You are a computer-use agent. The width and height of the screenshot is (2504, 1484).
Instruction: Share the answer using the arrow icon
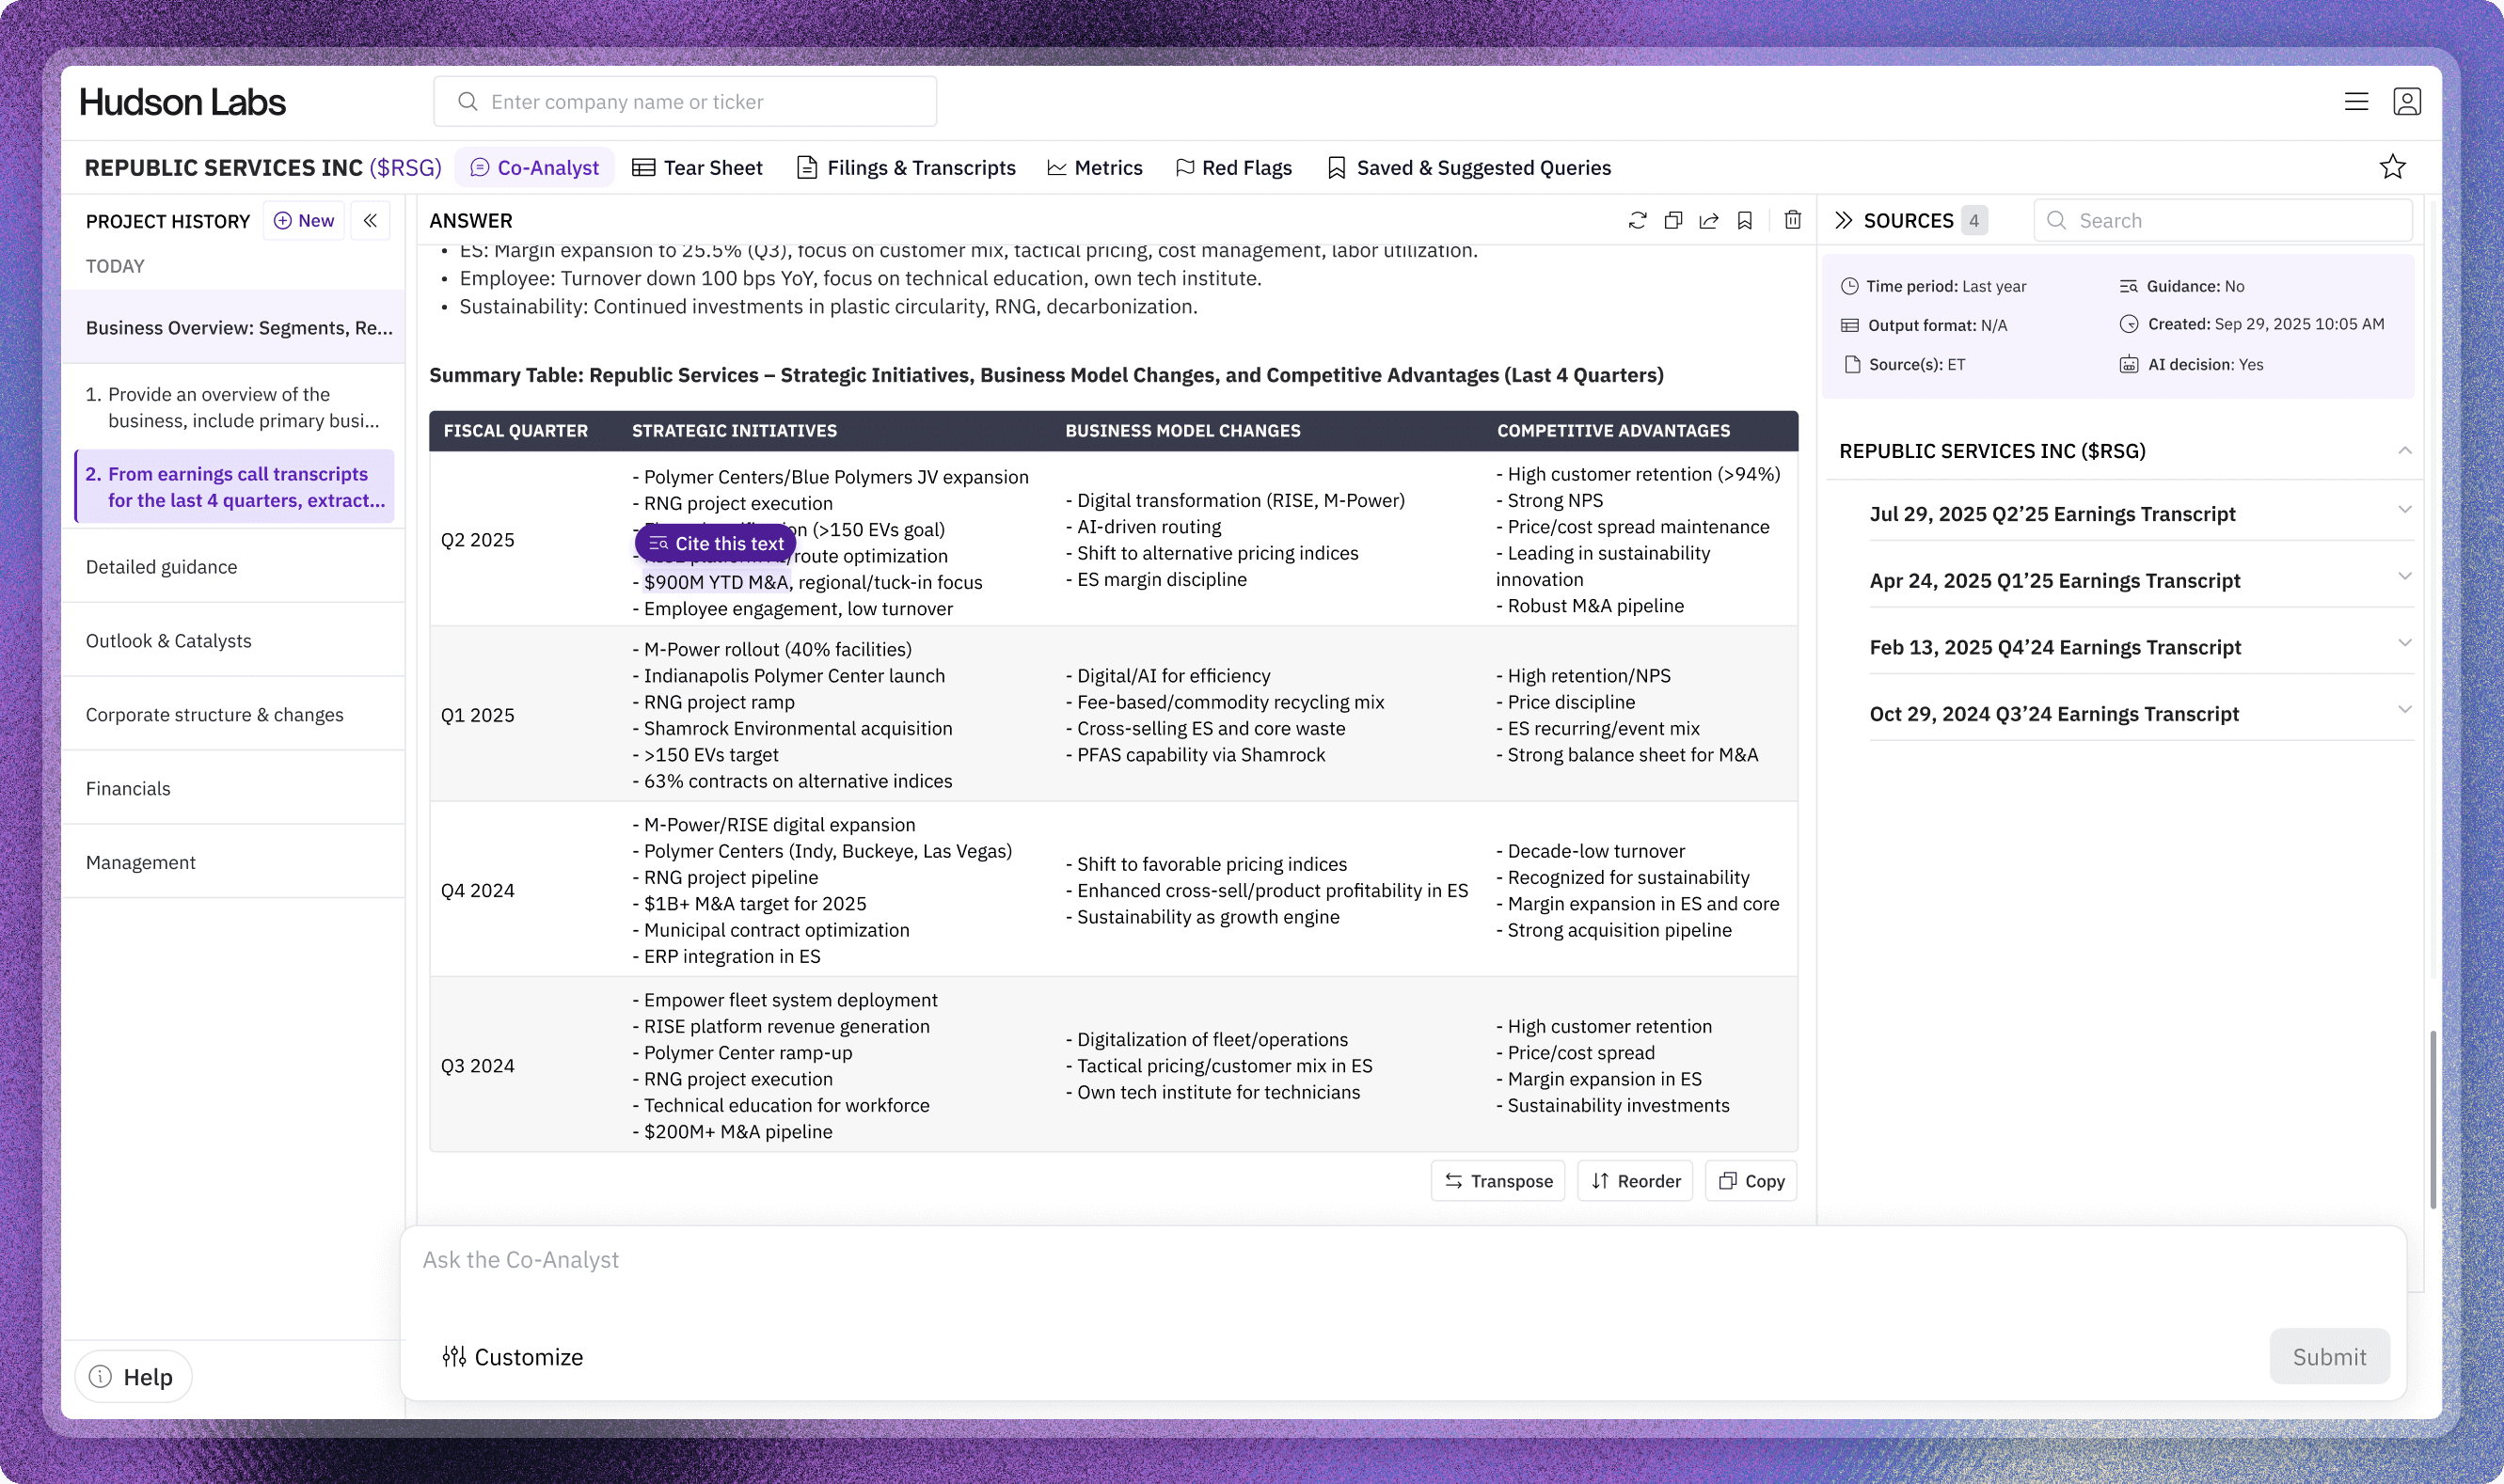[x=1709, y=220]
